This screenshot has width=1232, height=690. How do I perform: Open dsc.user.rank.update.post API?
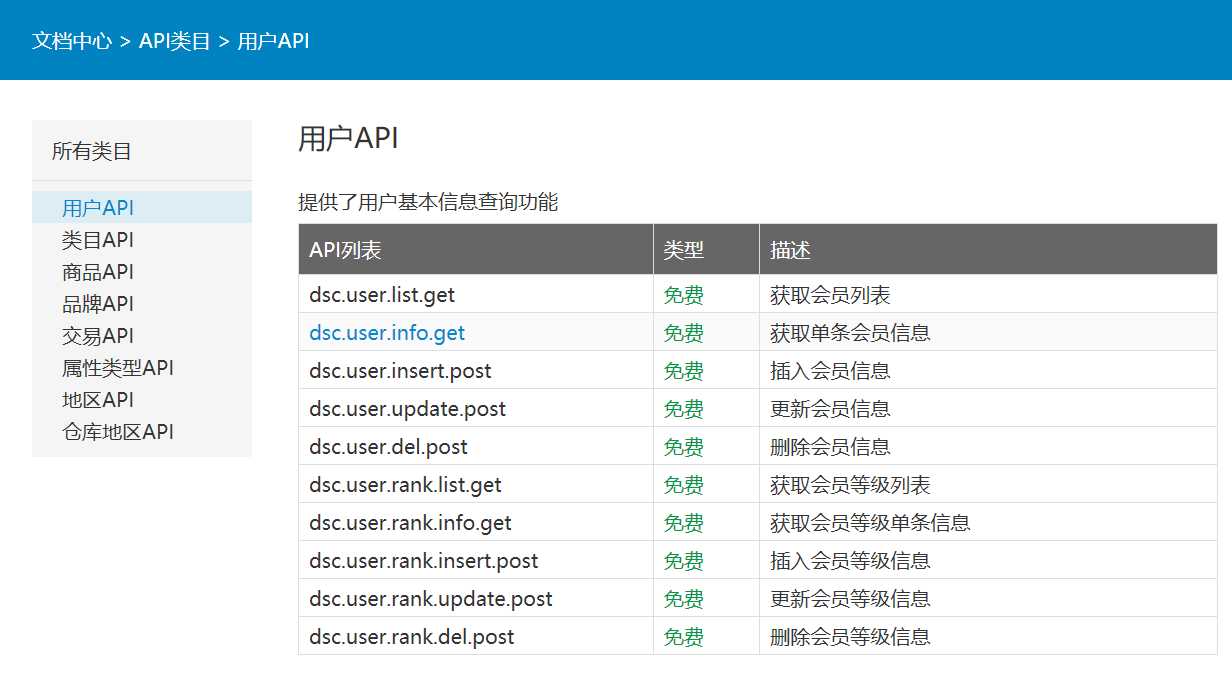pos(431,599)
